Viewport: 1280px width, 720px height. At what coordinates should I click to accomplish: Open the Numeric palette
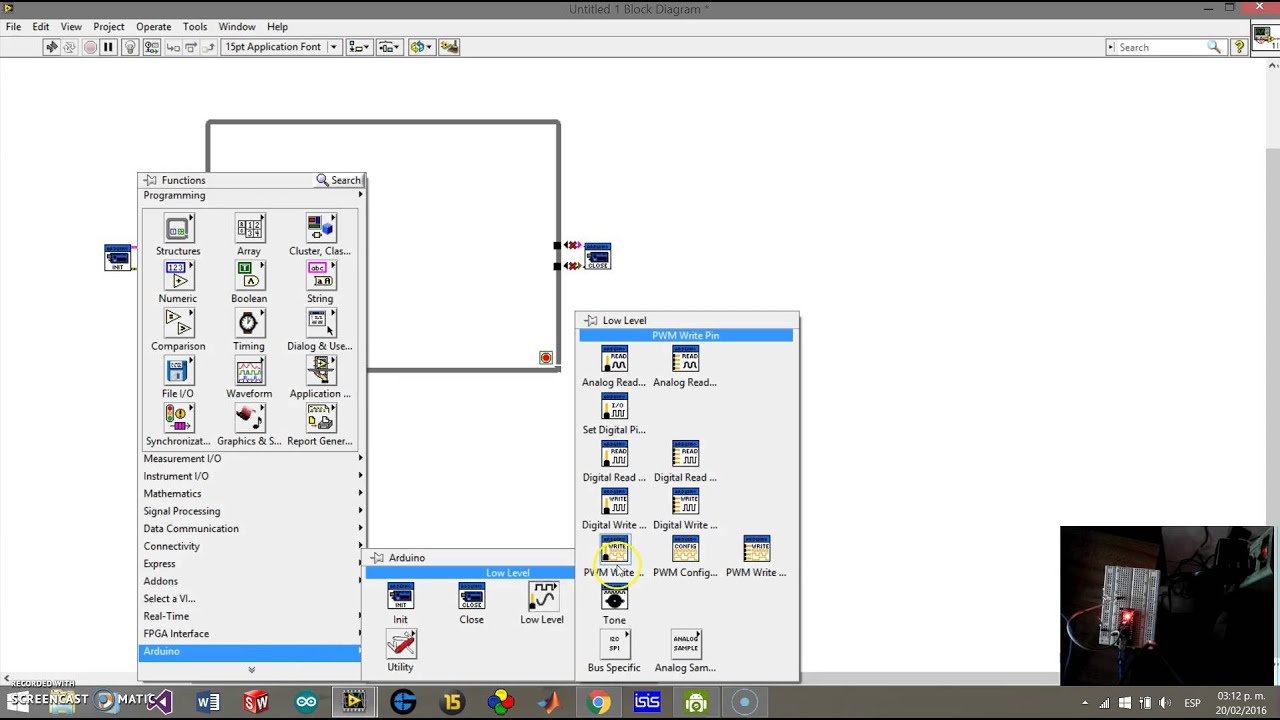[178, 276]
